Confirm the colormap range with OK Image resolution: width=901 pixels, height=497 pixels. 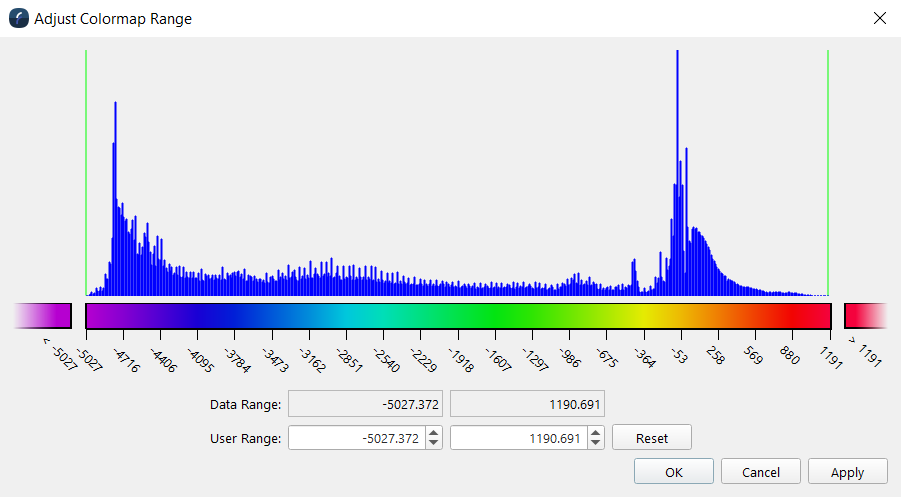pyautogui.click(x=673, y=472)
